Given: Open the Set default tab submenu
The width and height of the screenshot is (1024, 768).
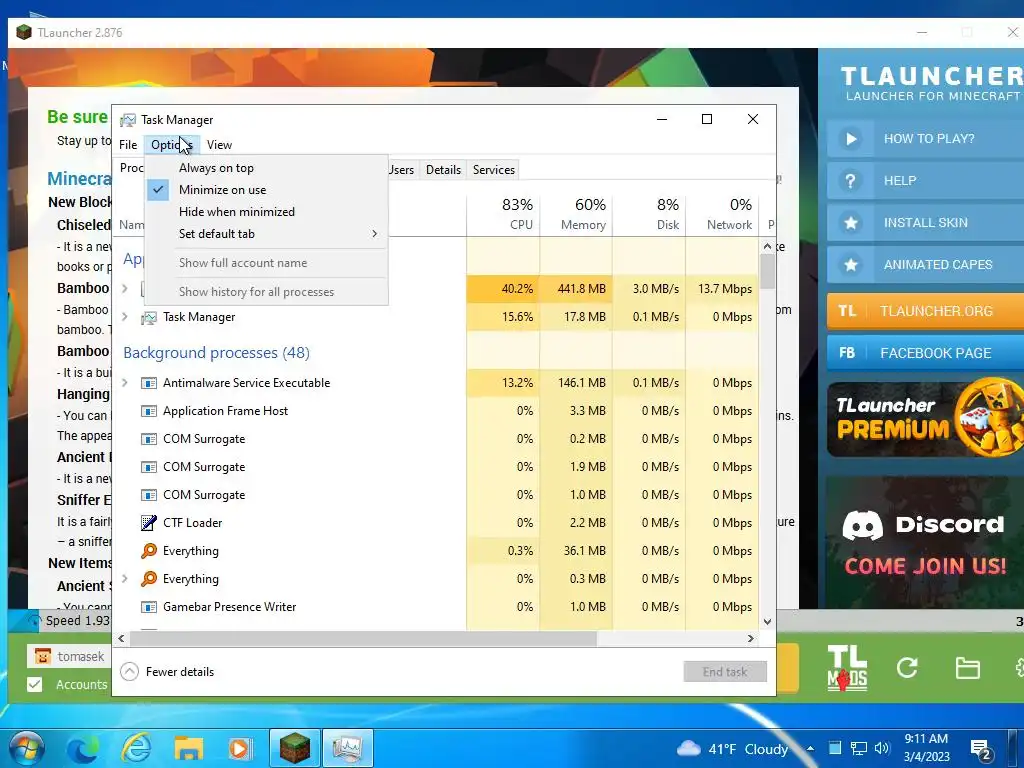Looking at the screenshot, I should pyautogui.click(x=266, y=234).
